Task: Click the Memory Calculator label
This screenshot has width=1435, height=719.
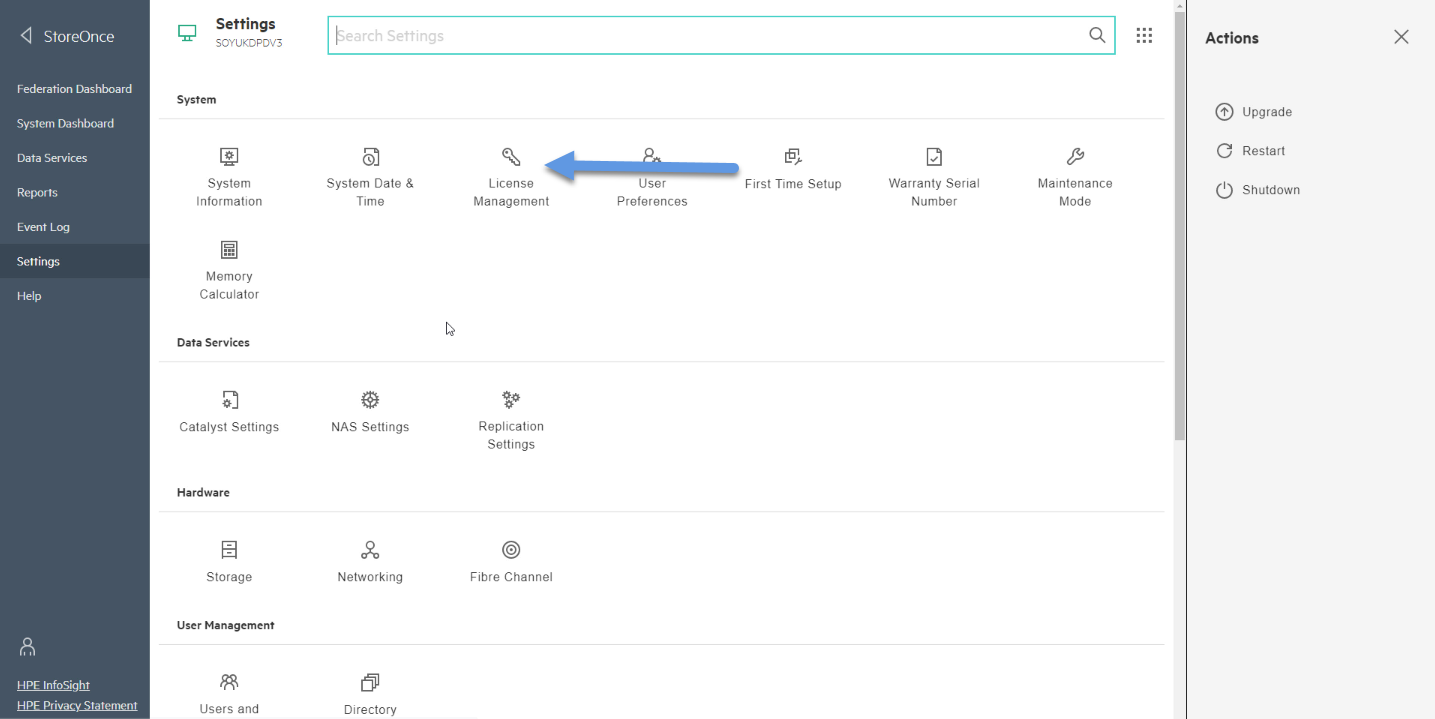Action: click(229, 286)
